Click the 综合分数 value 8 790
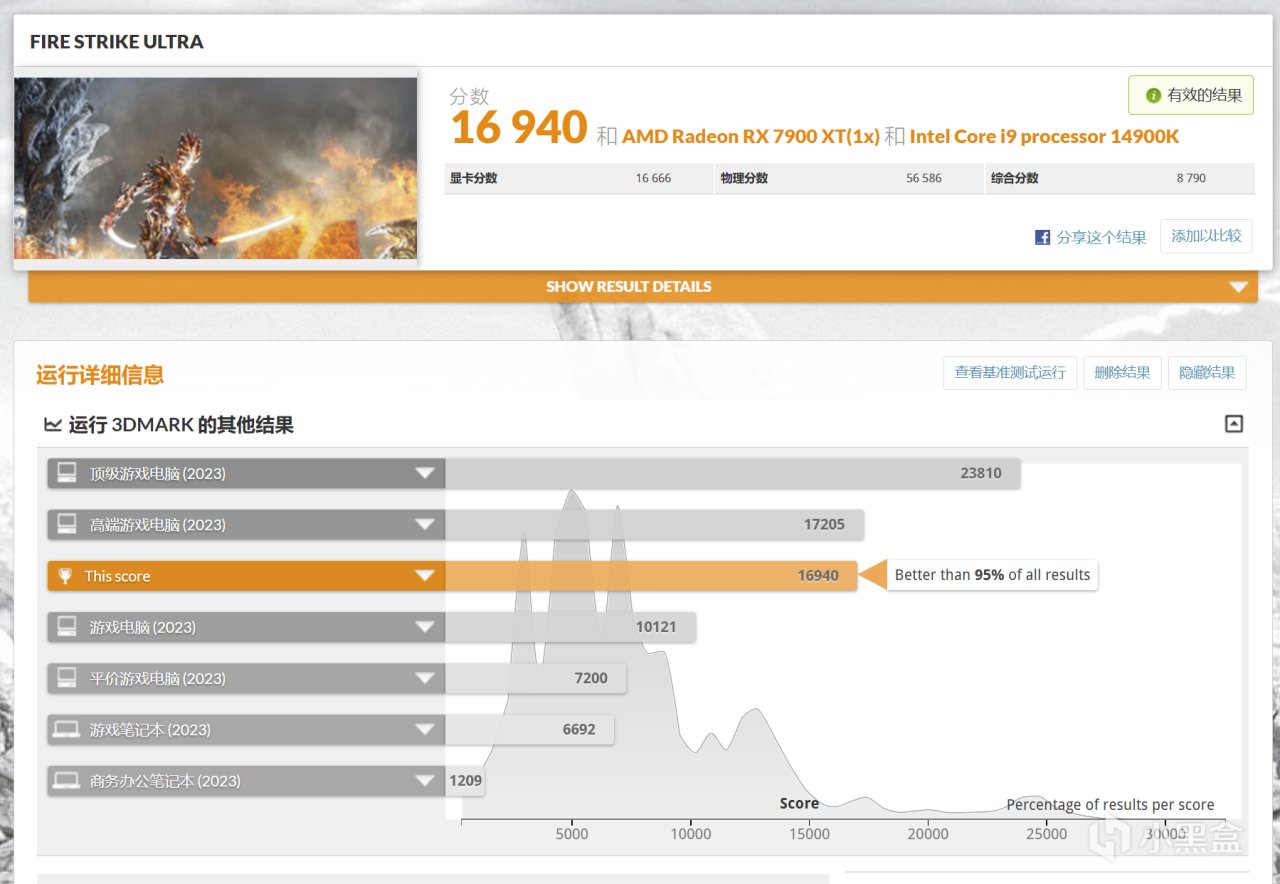Image resolution: width=1280 pixels, height=884 pixels. 1191,178
